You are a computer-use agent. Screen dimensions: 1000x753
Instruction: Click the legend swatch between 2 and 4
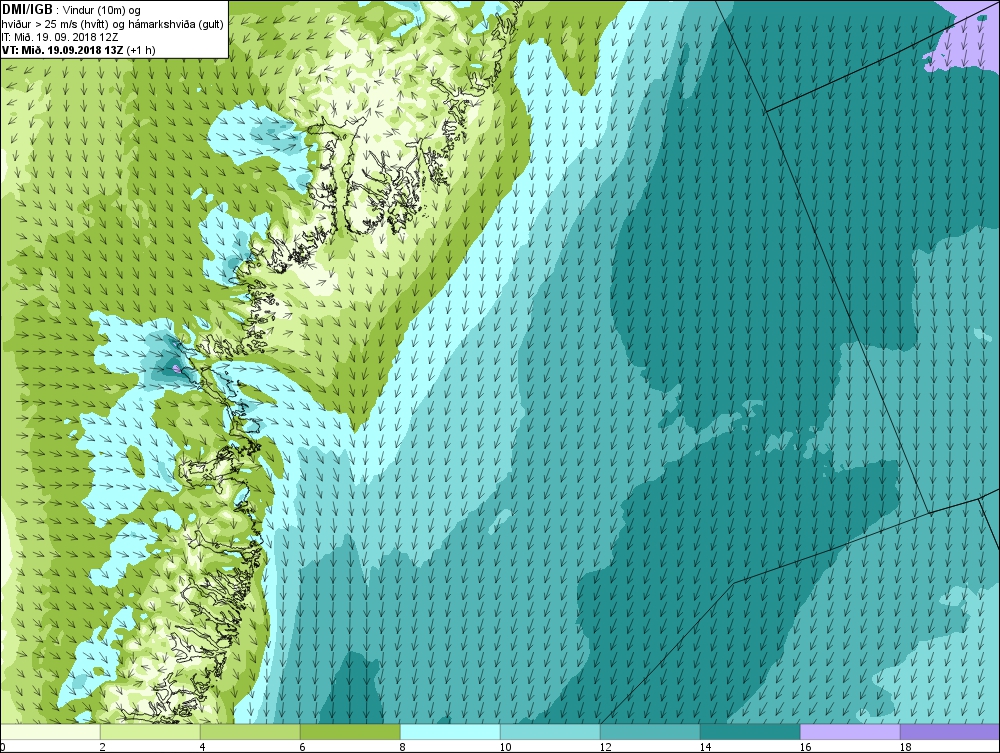pos(150,731)
